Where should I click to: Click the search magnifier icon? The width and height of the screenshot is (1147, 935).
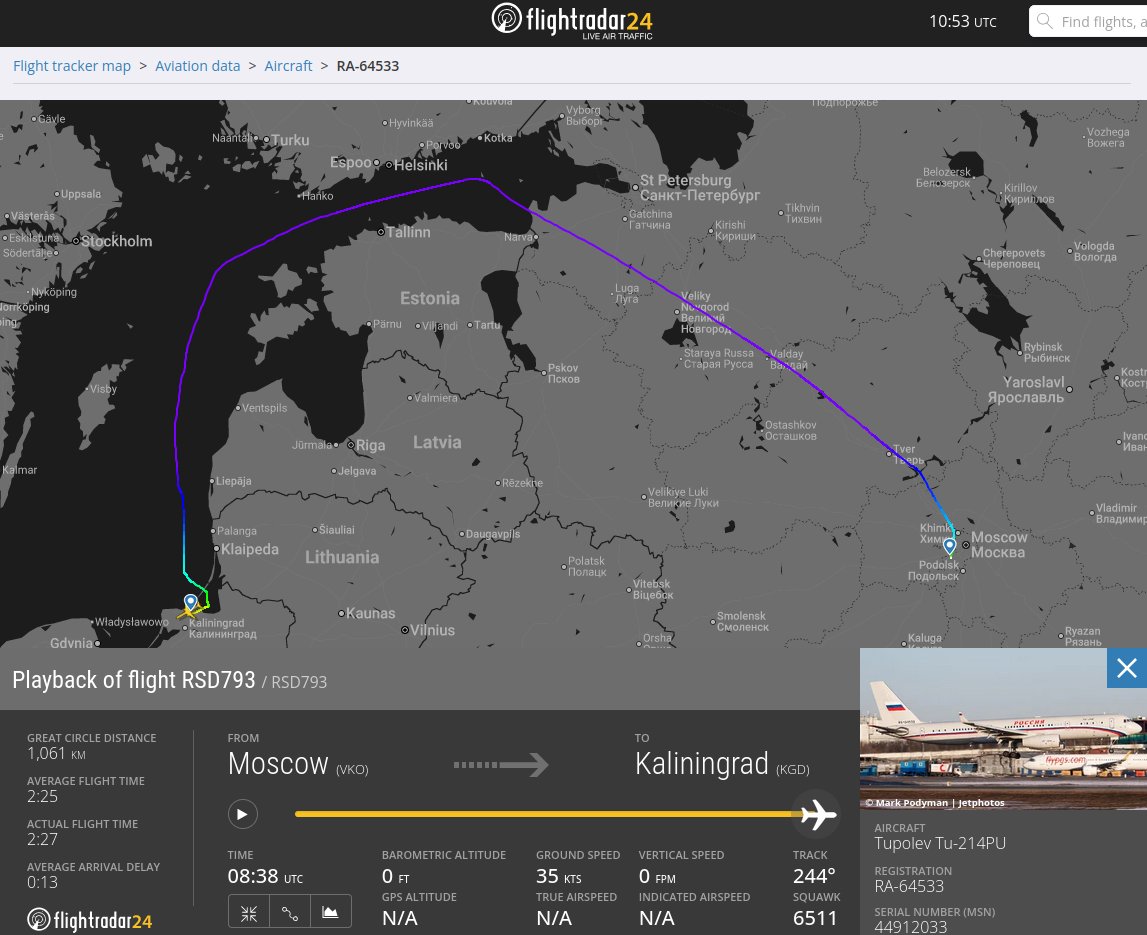(x=1045, y=21)
